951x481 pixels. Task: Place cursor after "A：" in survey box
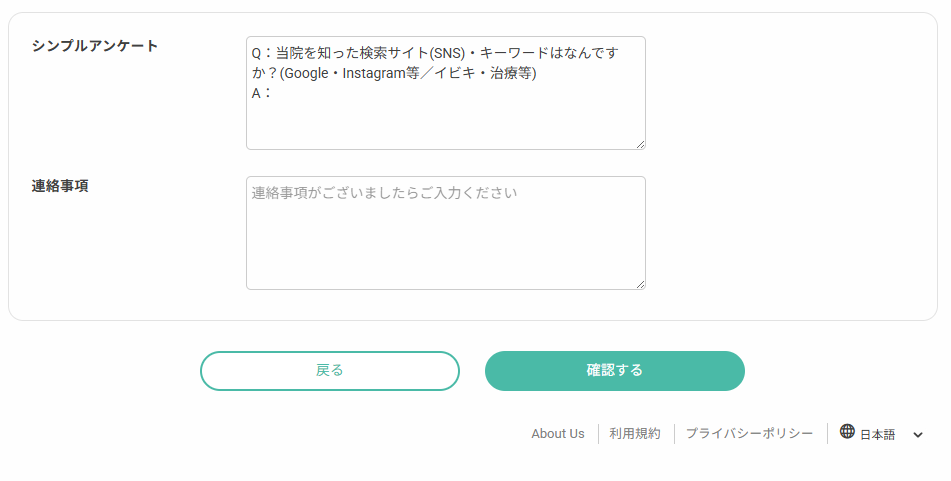[278, 94]
